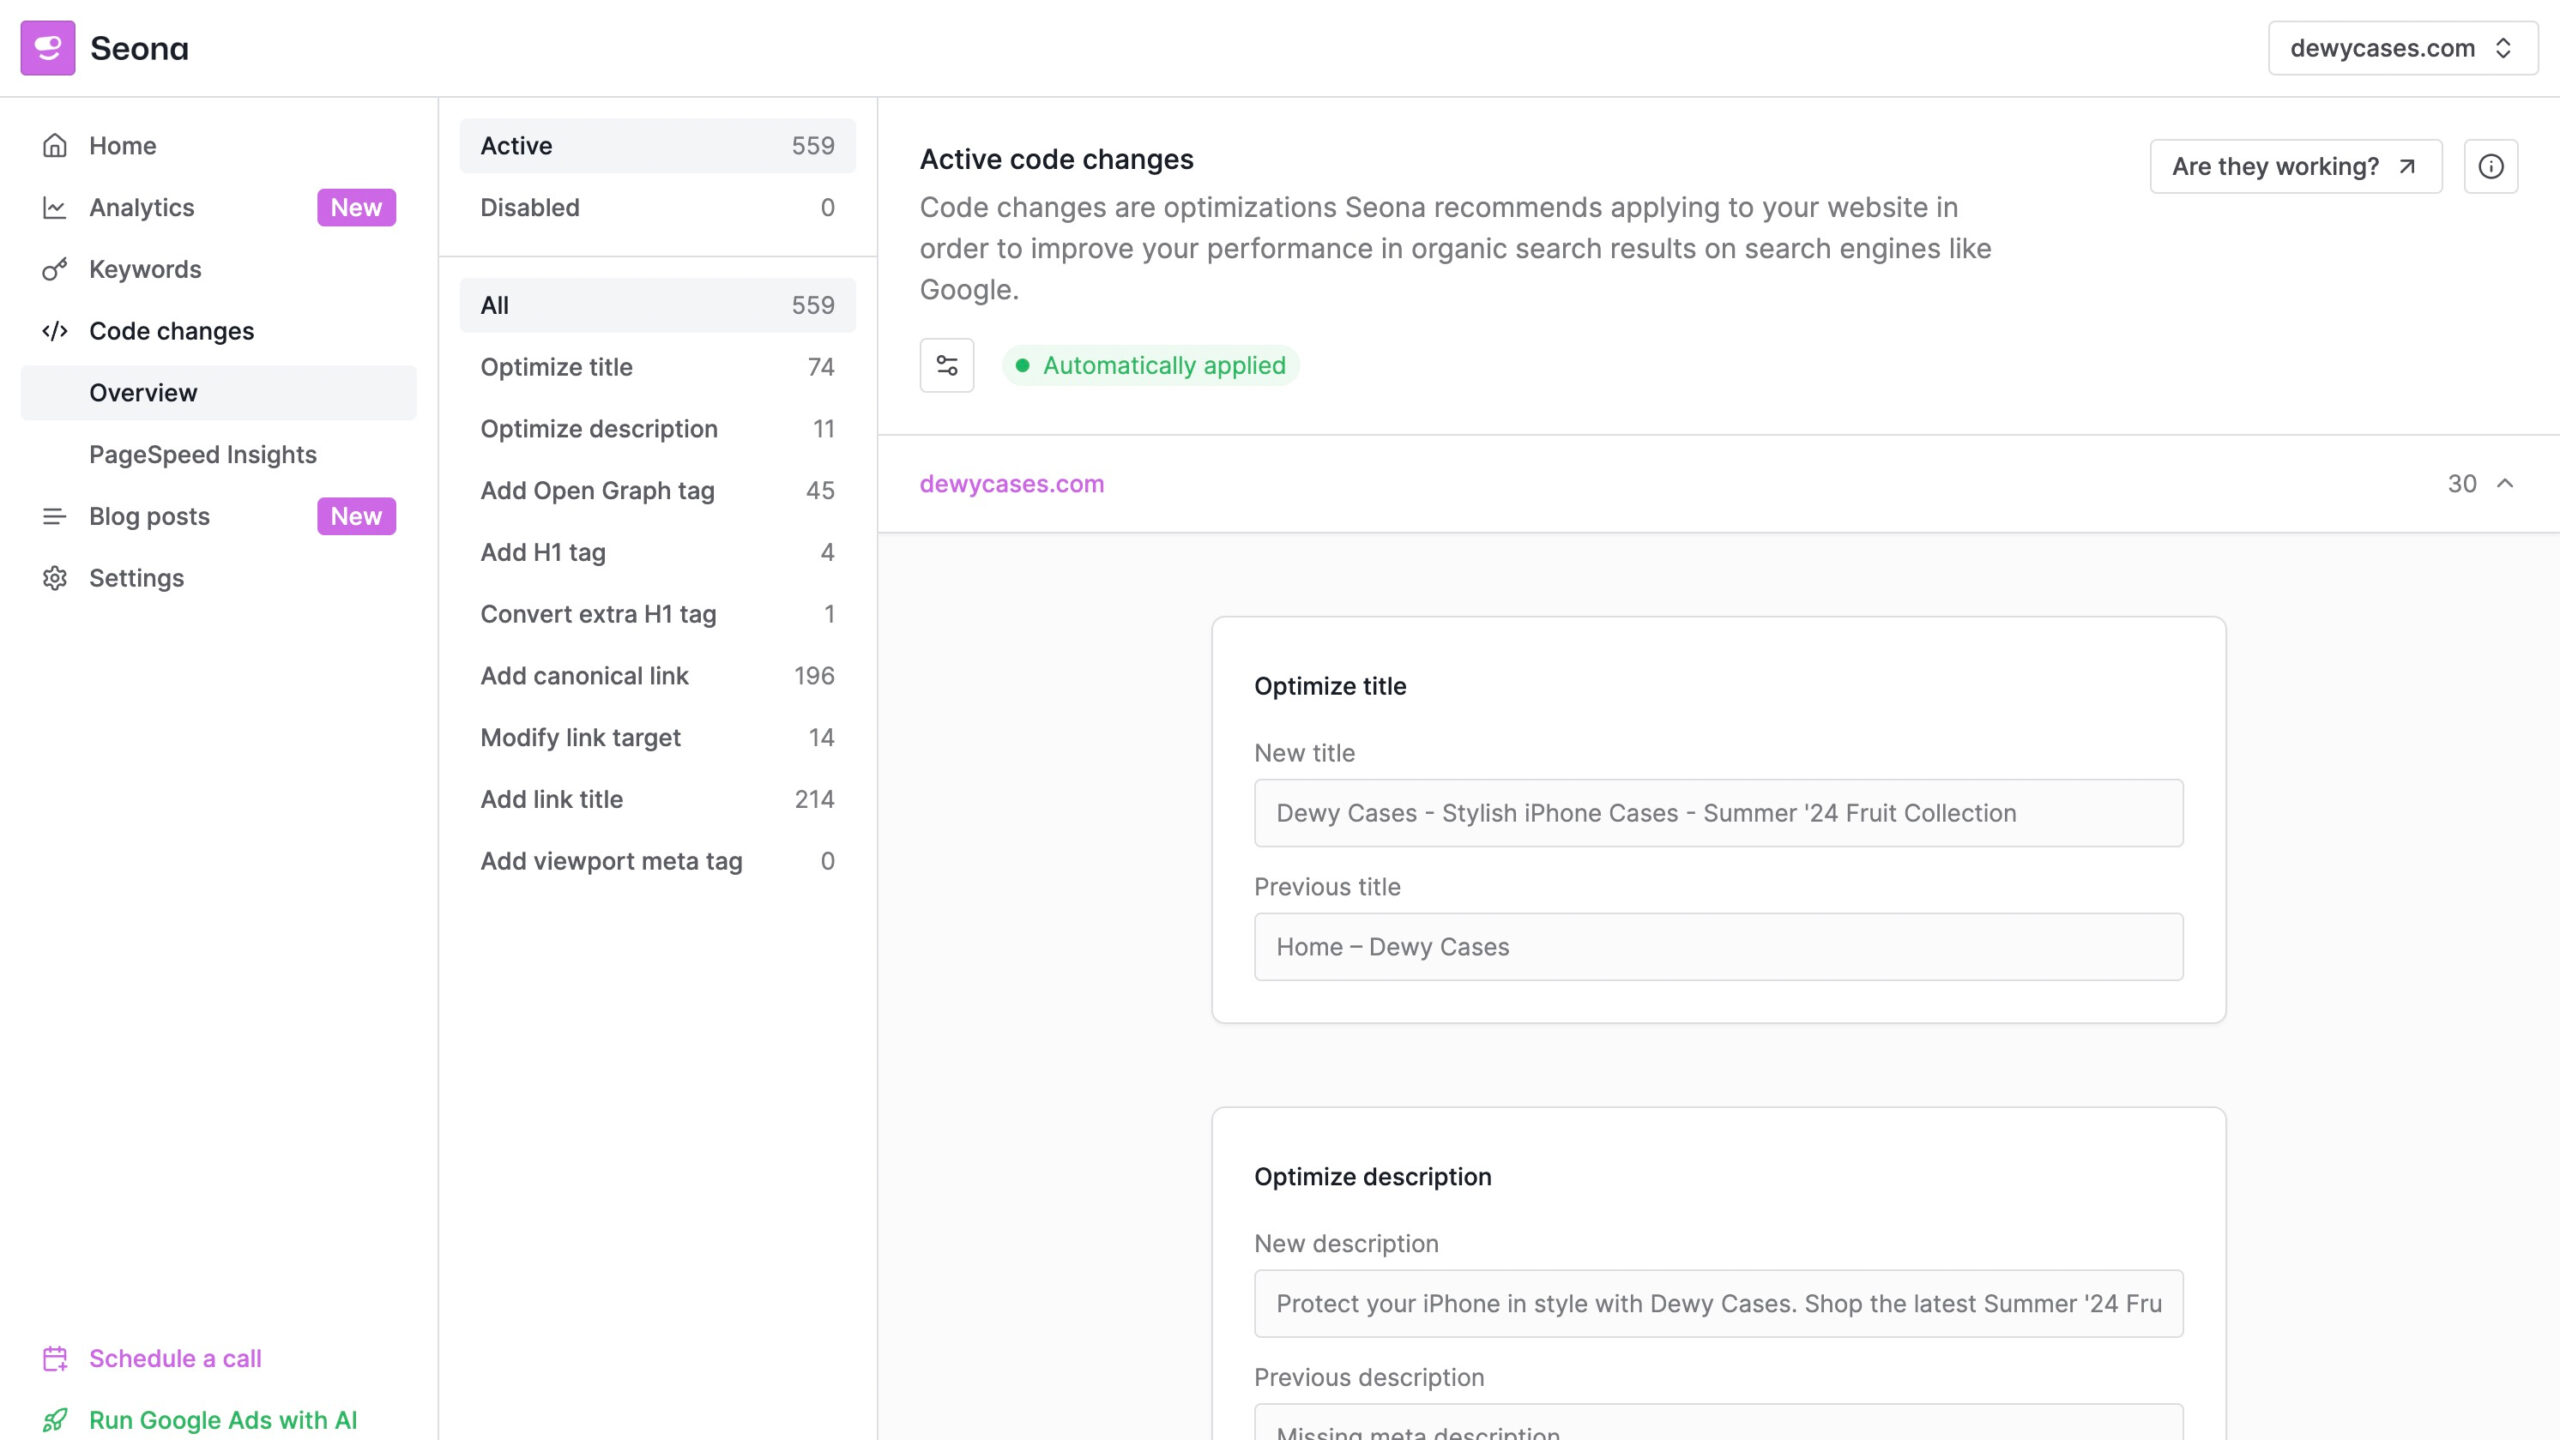Click the Automatically applied status badge

(x=1150, y=366)
